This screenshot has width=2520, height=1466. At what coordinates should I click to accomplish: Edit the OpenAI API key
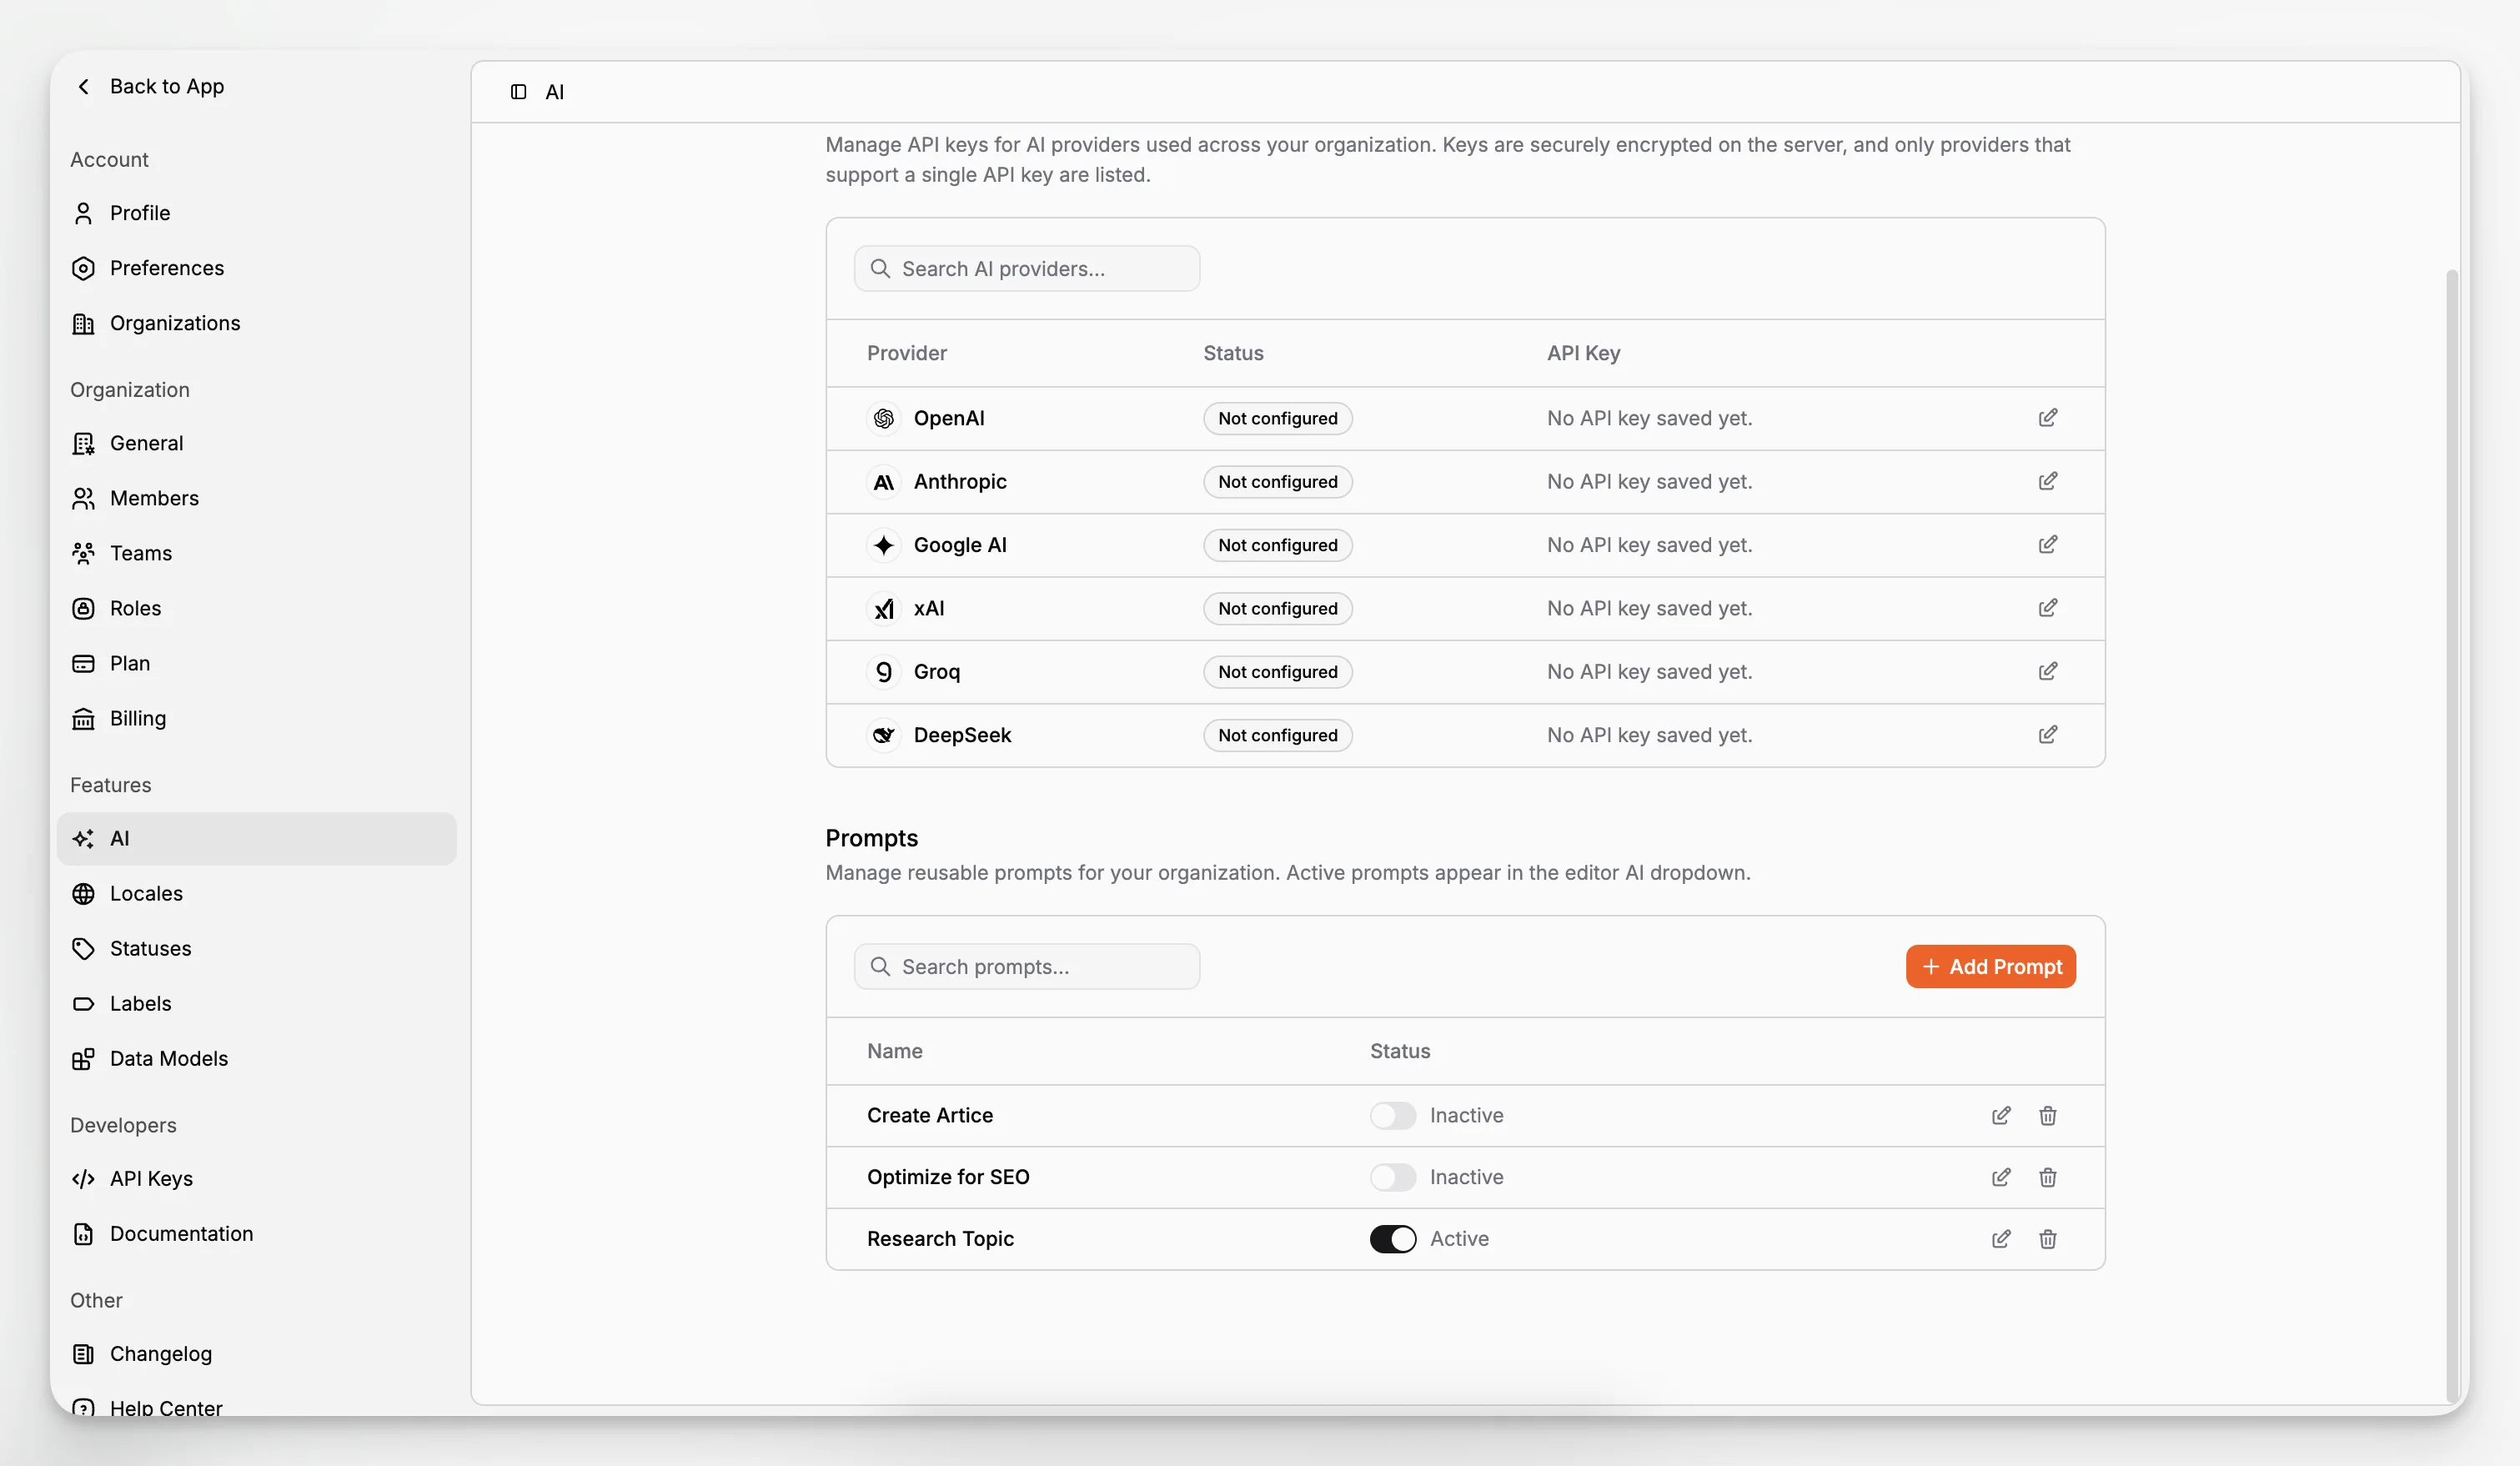(x=2047, y=418)
